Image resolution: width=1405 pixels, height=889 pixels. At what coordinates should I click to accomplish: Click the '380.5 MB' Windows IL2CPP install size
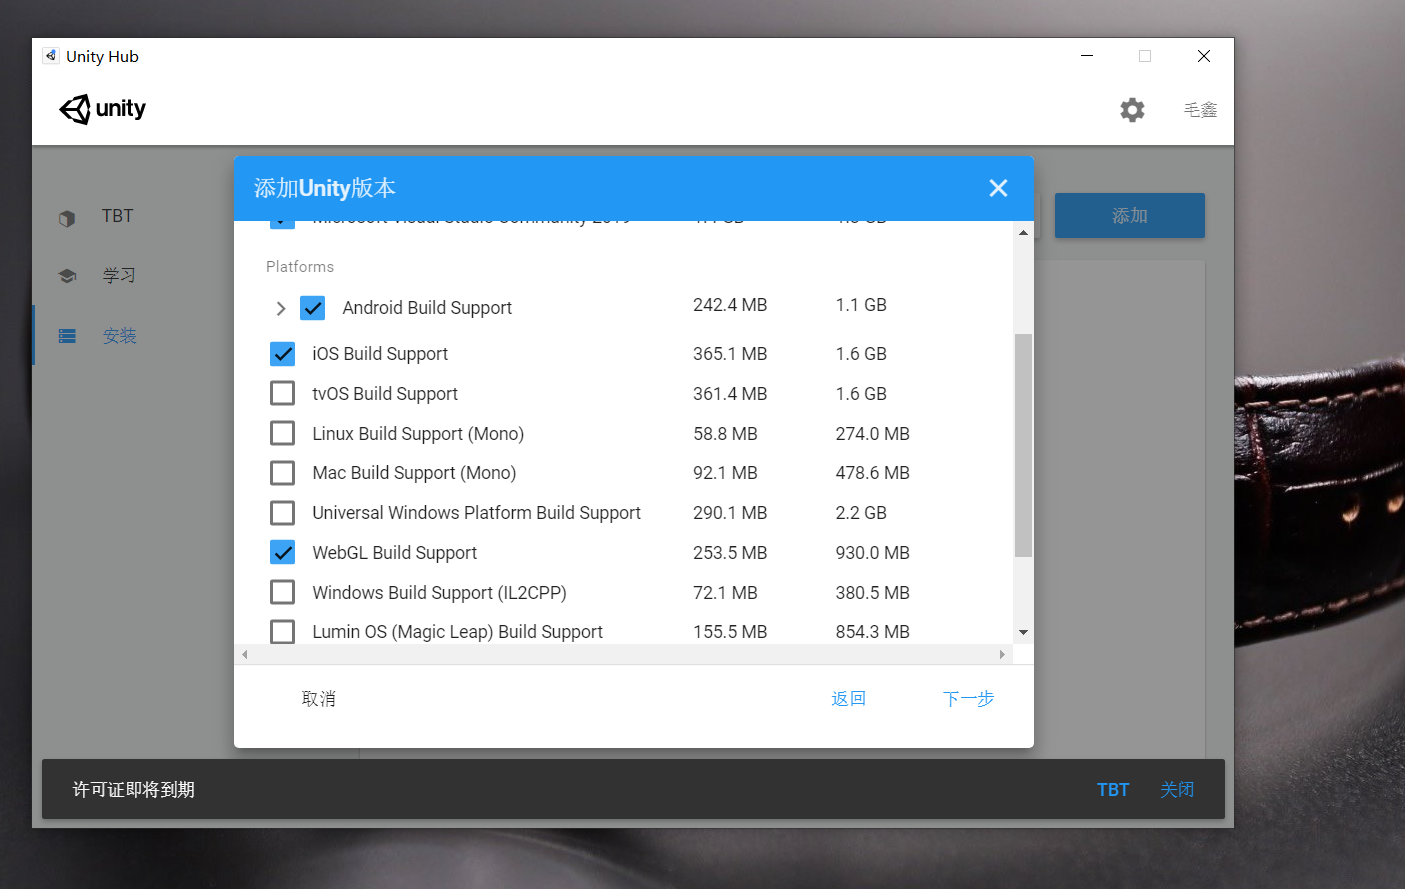[x=873, y=593]
